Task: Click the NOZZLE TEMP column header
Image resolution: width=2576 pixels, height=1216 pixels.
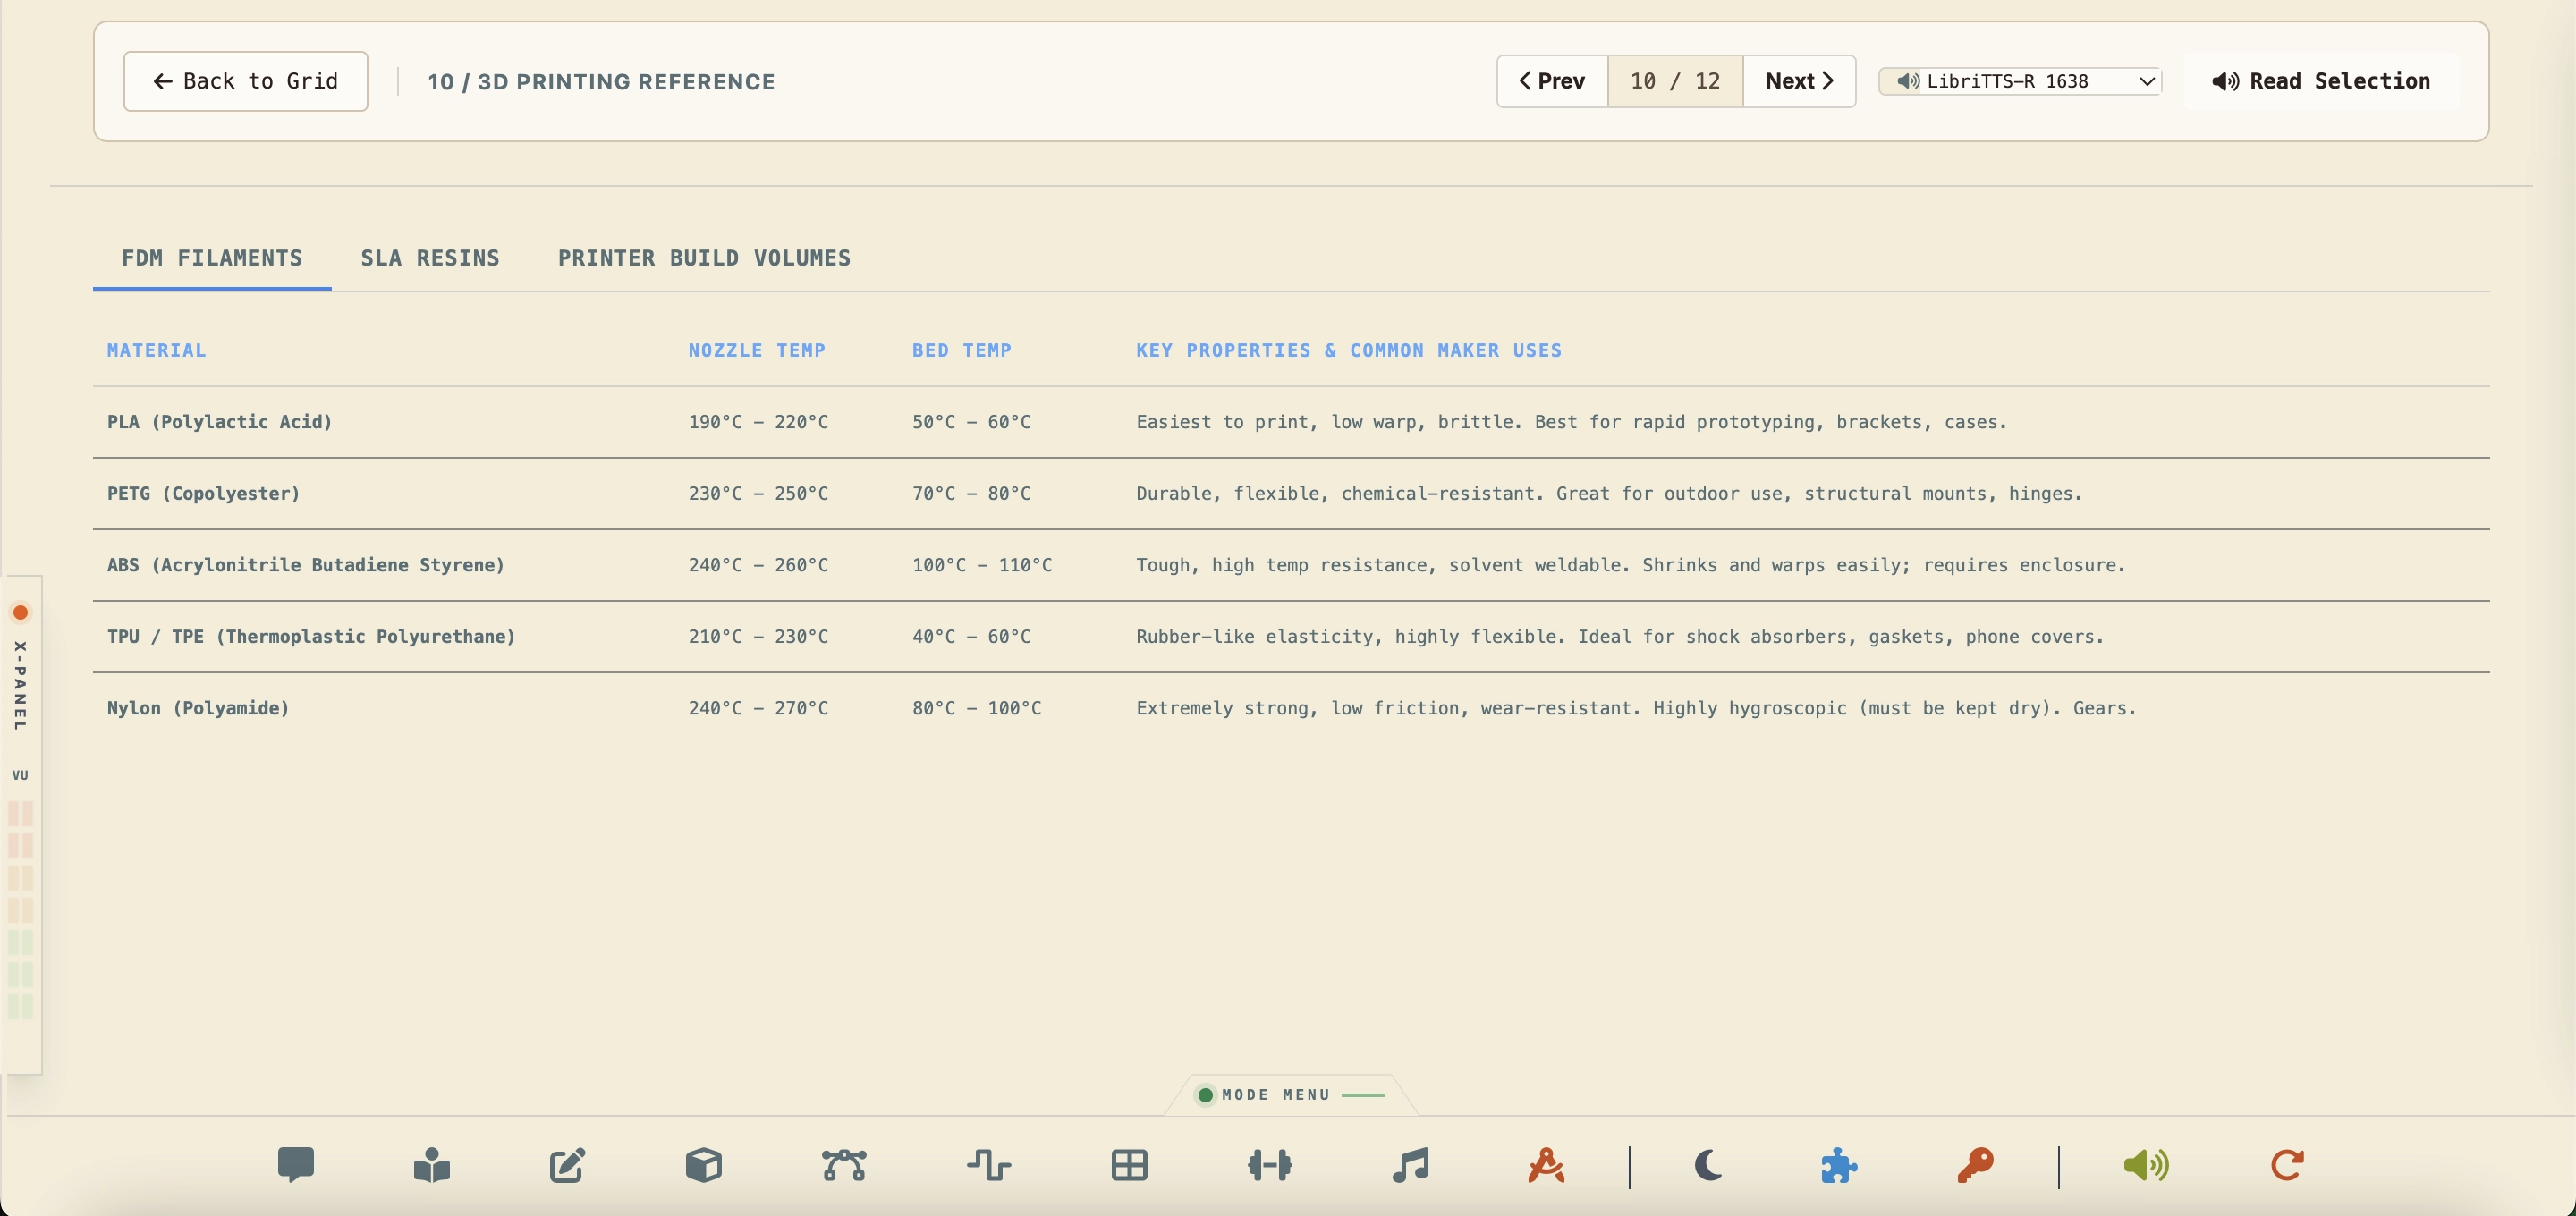Action: 757,350
